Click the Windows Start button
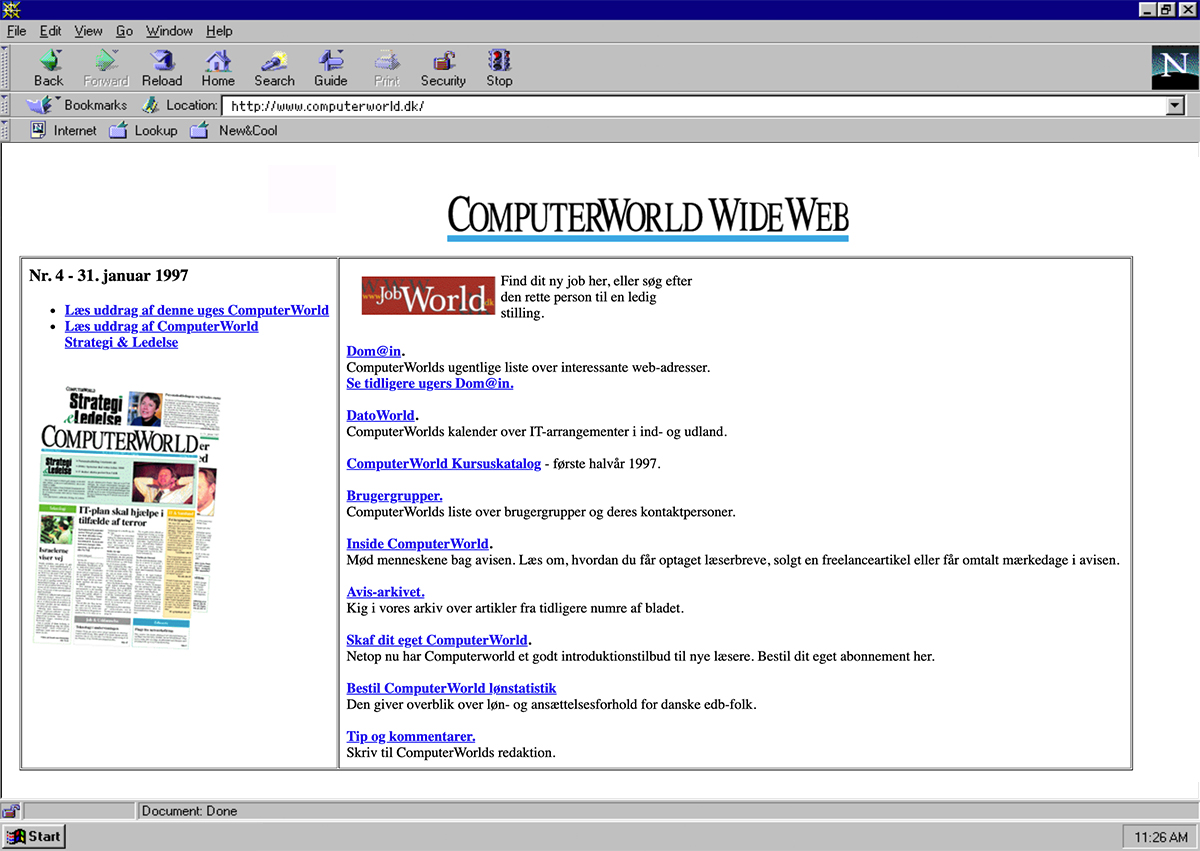1200x851 pixels. click(34, 836)
